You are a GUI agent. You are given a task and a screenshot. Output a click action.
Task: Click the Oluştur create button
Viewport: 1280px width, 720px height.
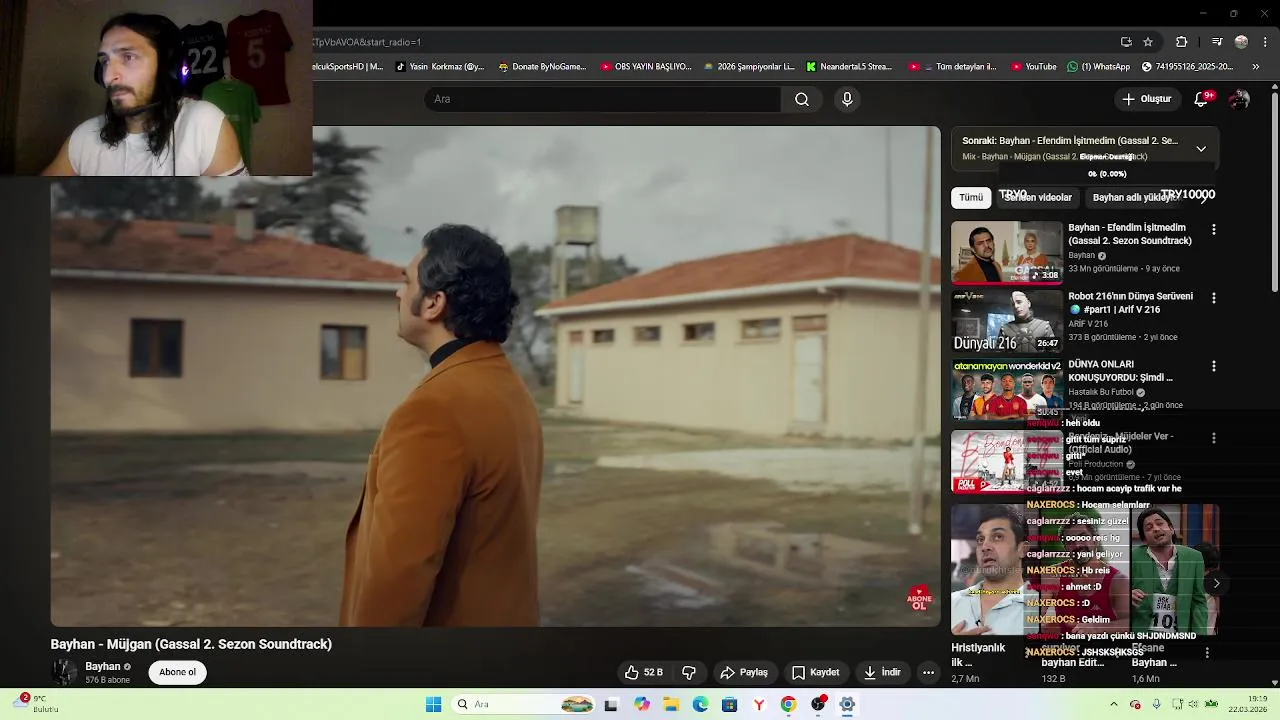pos(1146,99)
